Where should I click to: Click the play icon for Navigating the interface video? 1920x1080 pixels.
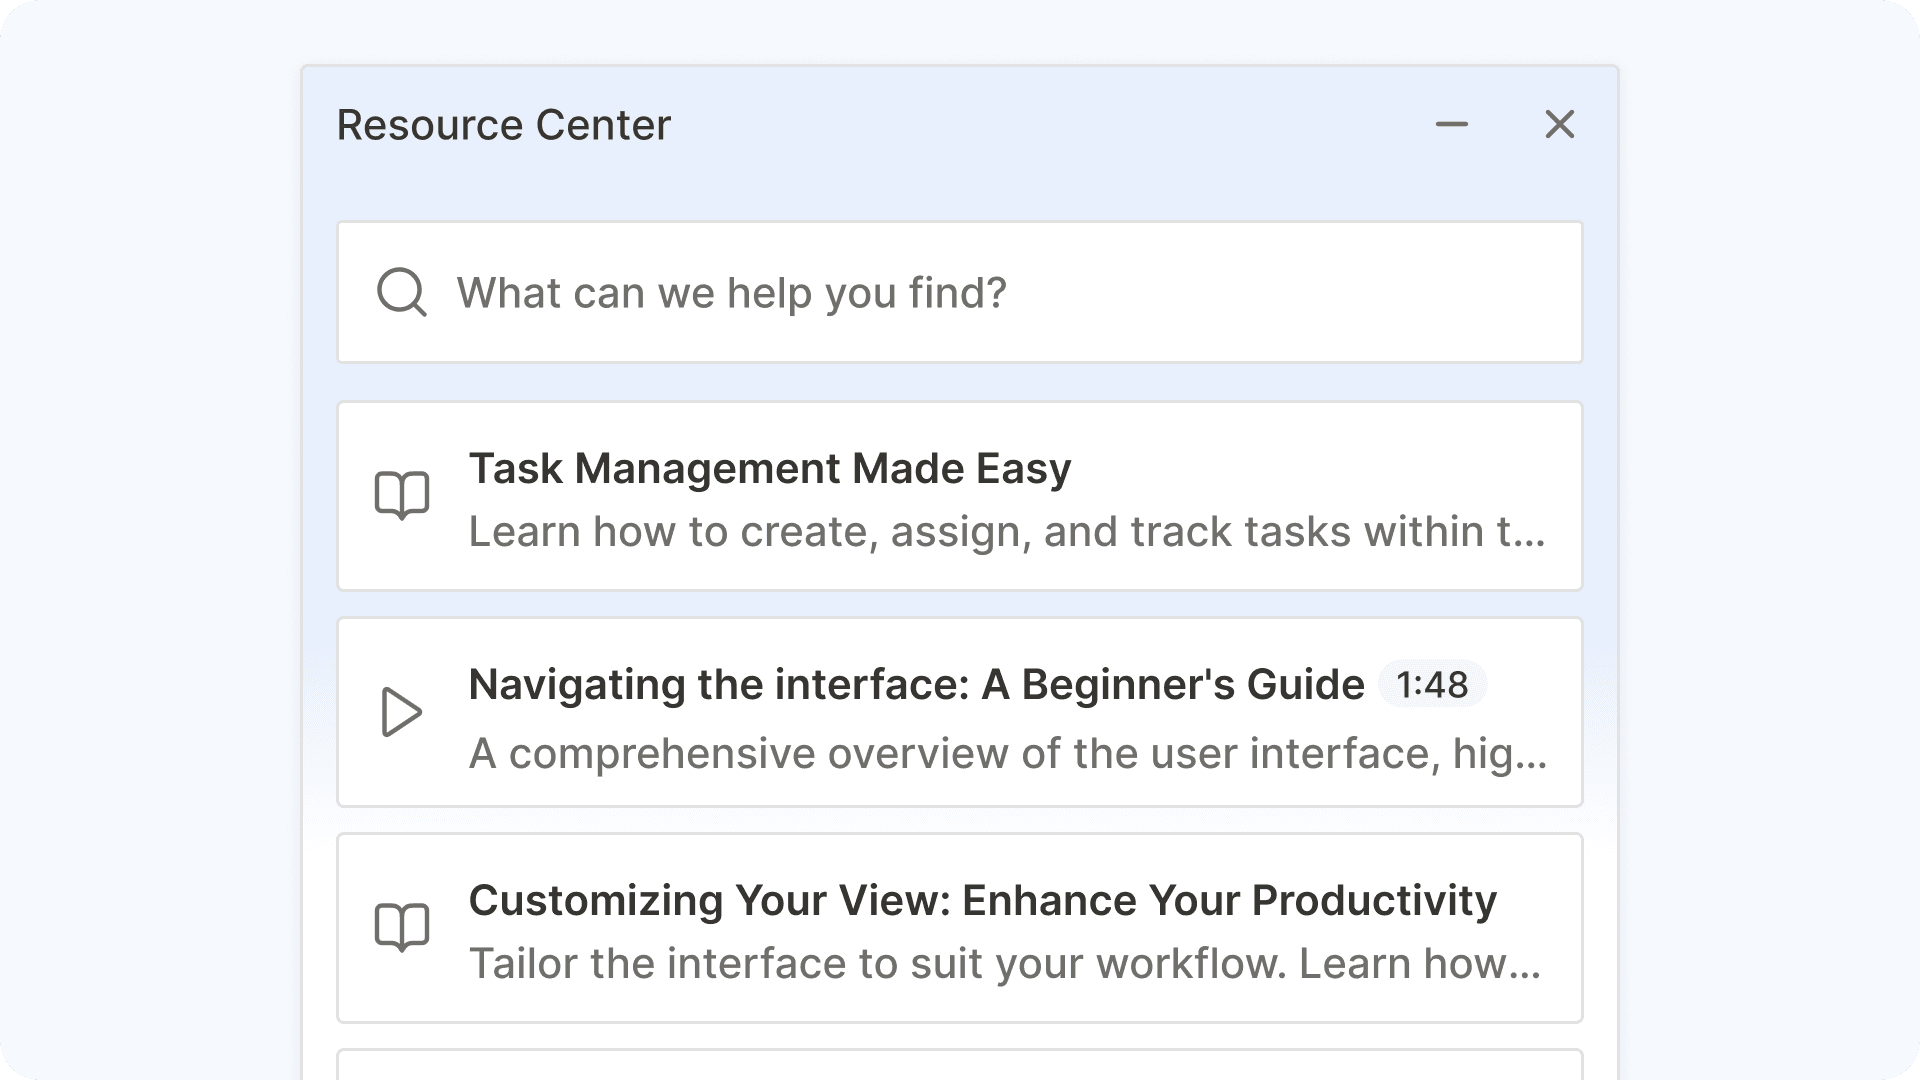pos(401,711)
